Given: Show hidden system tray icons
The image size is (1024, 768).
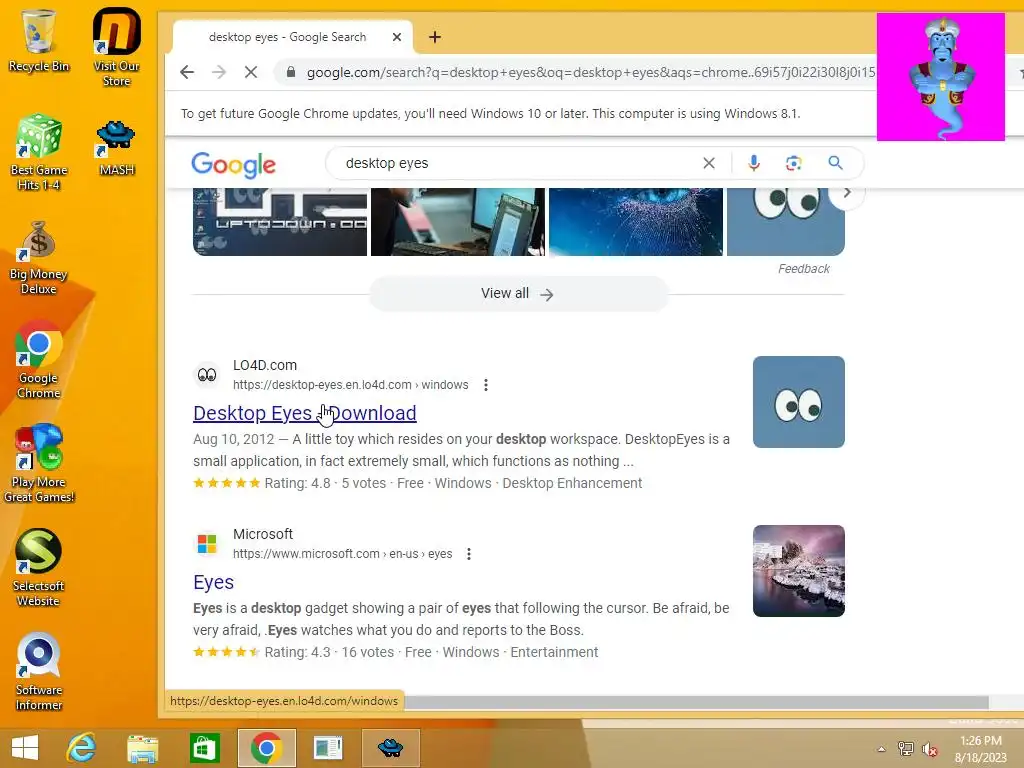Looking at the screenshot, I should (882, 748).
